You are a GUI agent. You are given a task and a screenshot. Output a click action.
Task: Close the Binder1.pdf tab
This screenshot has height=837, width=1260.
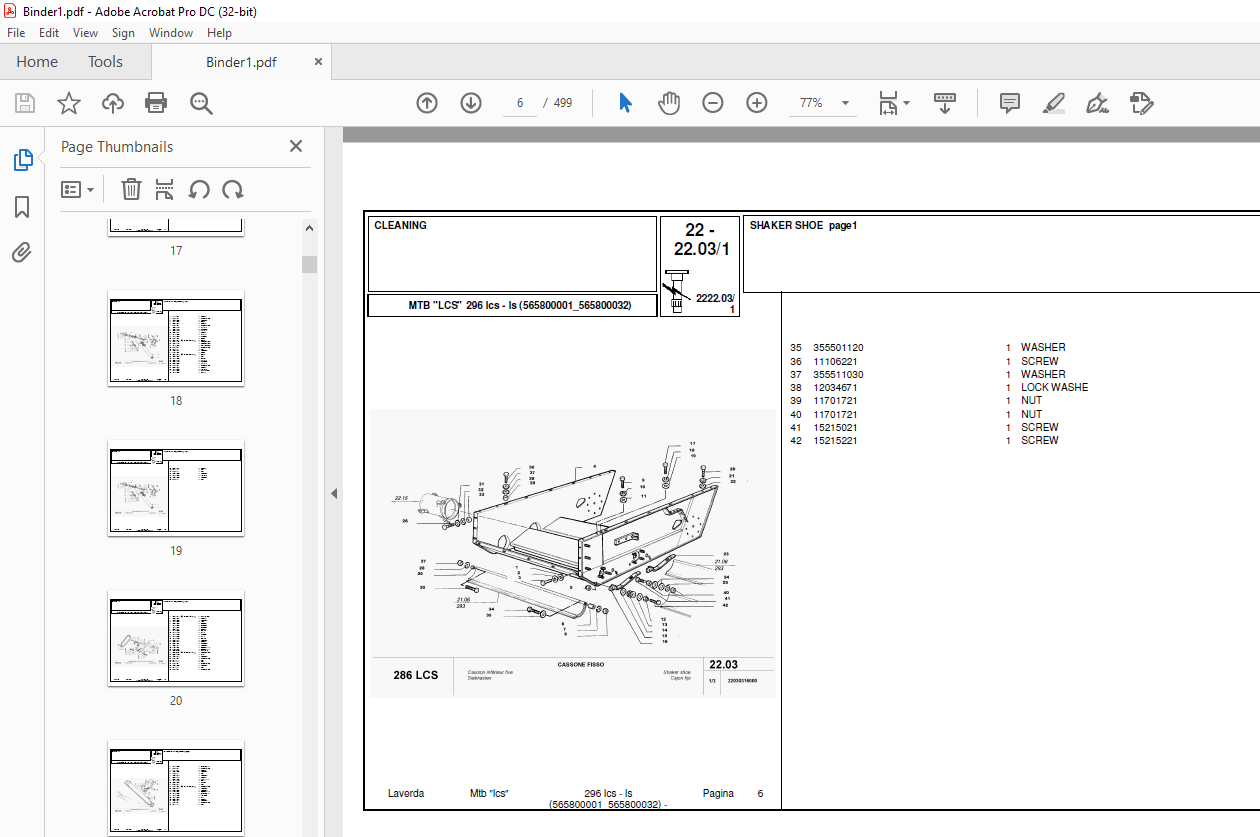pyautogui.click(x=318, y=61)
